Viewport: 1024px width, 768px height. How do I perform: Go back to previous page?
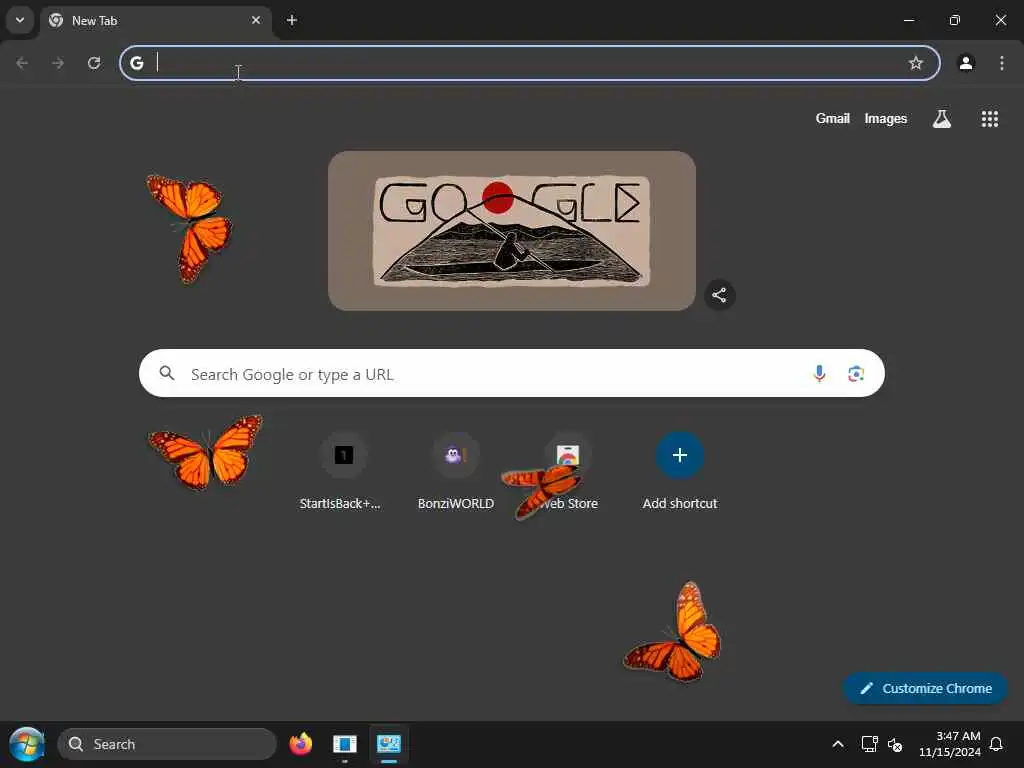(x=22, y=63)
